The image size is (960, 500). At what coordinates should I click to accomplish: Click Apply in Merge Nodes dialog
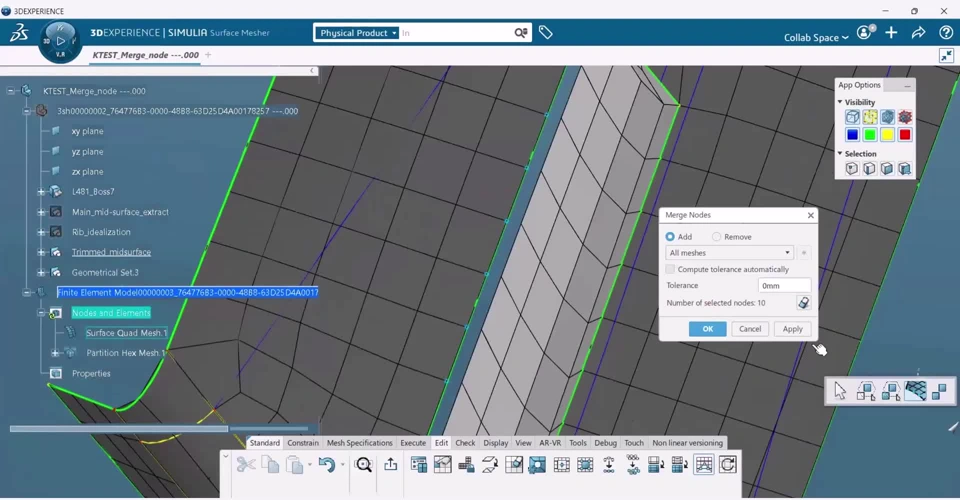coord(793,329)
